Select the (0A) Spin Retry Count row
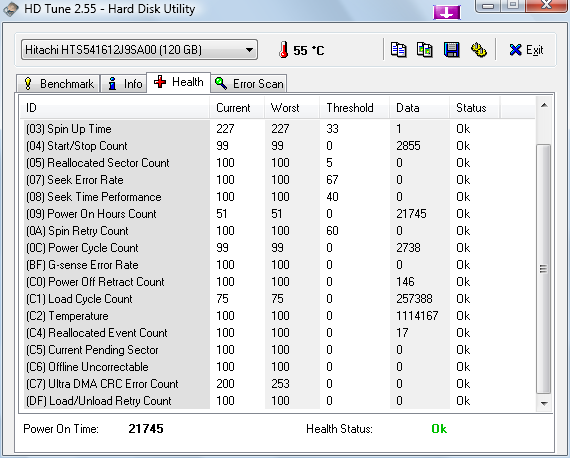570x458 pixels. (x=278, y=231)
